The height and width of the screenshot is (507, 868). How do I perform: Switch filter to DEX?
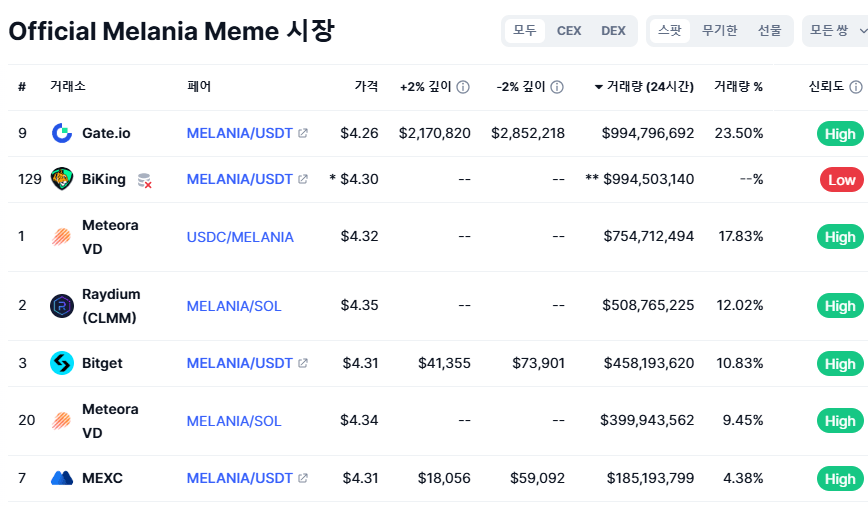click(613, 30)
